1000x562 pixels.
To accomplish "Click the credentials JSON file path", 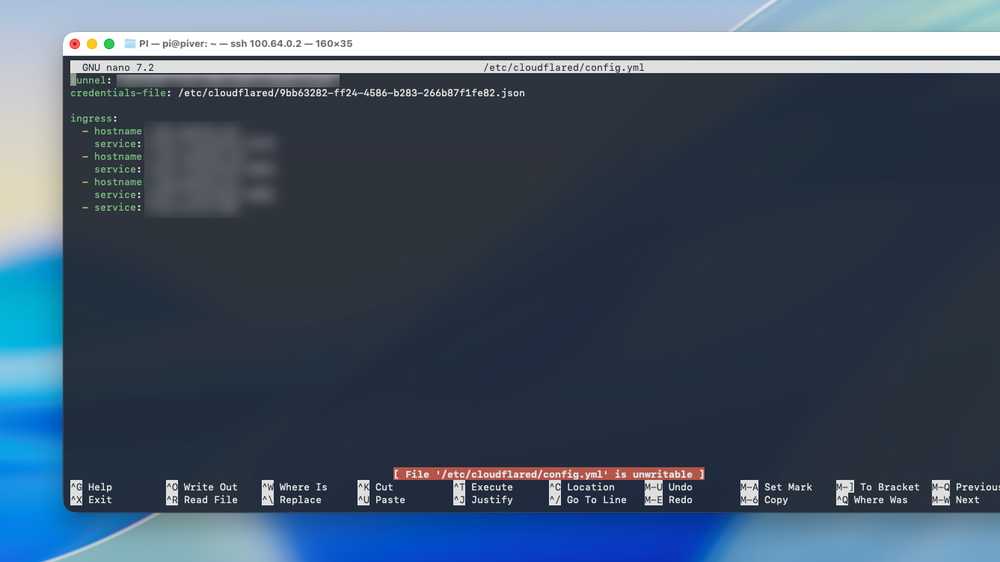I will pyautogui.click(x=351, y=92).
